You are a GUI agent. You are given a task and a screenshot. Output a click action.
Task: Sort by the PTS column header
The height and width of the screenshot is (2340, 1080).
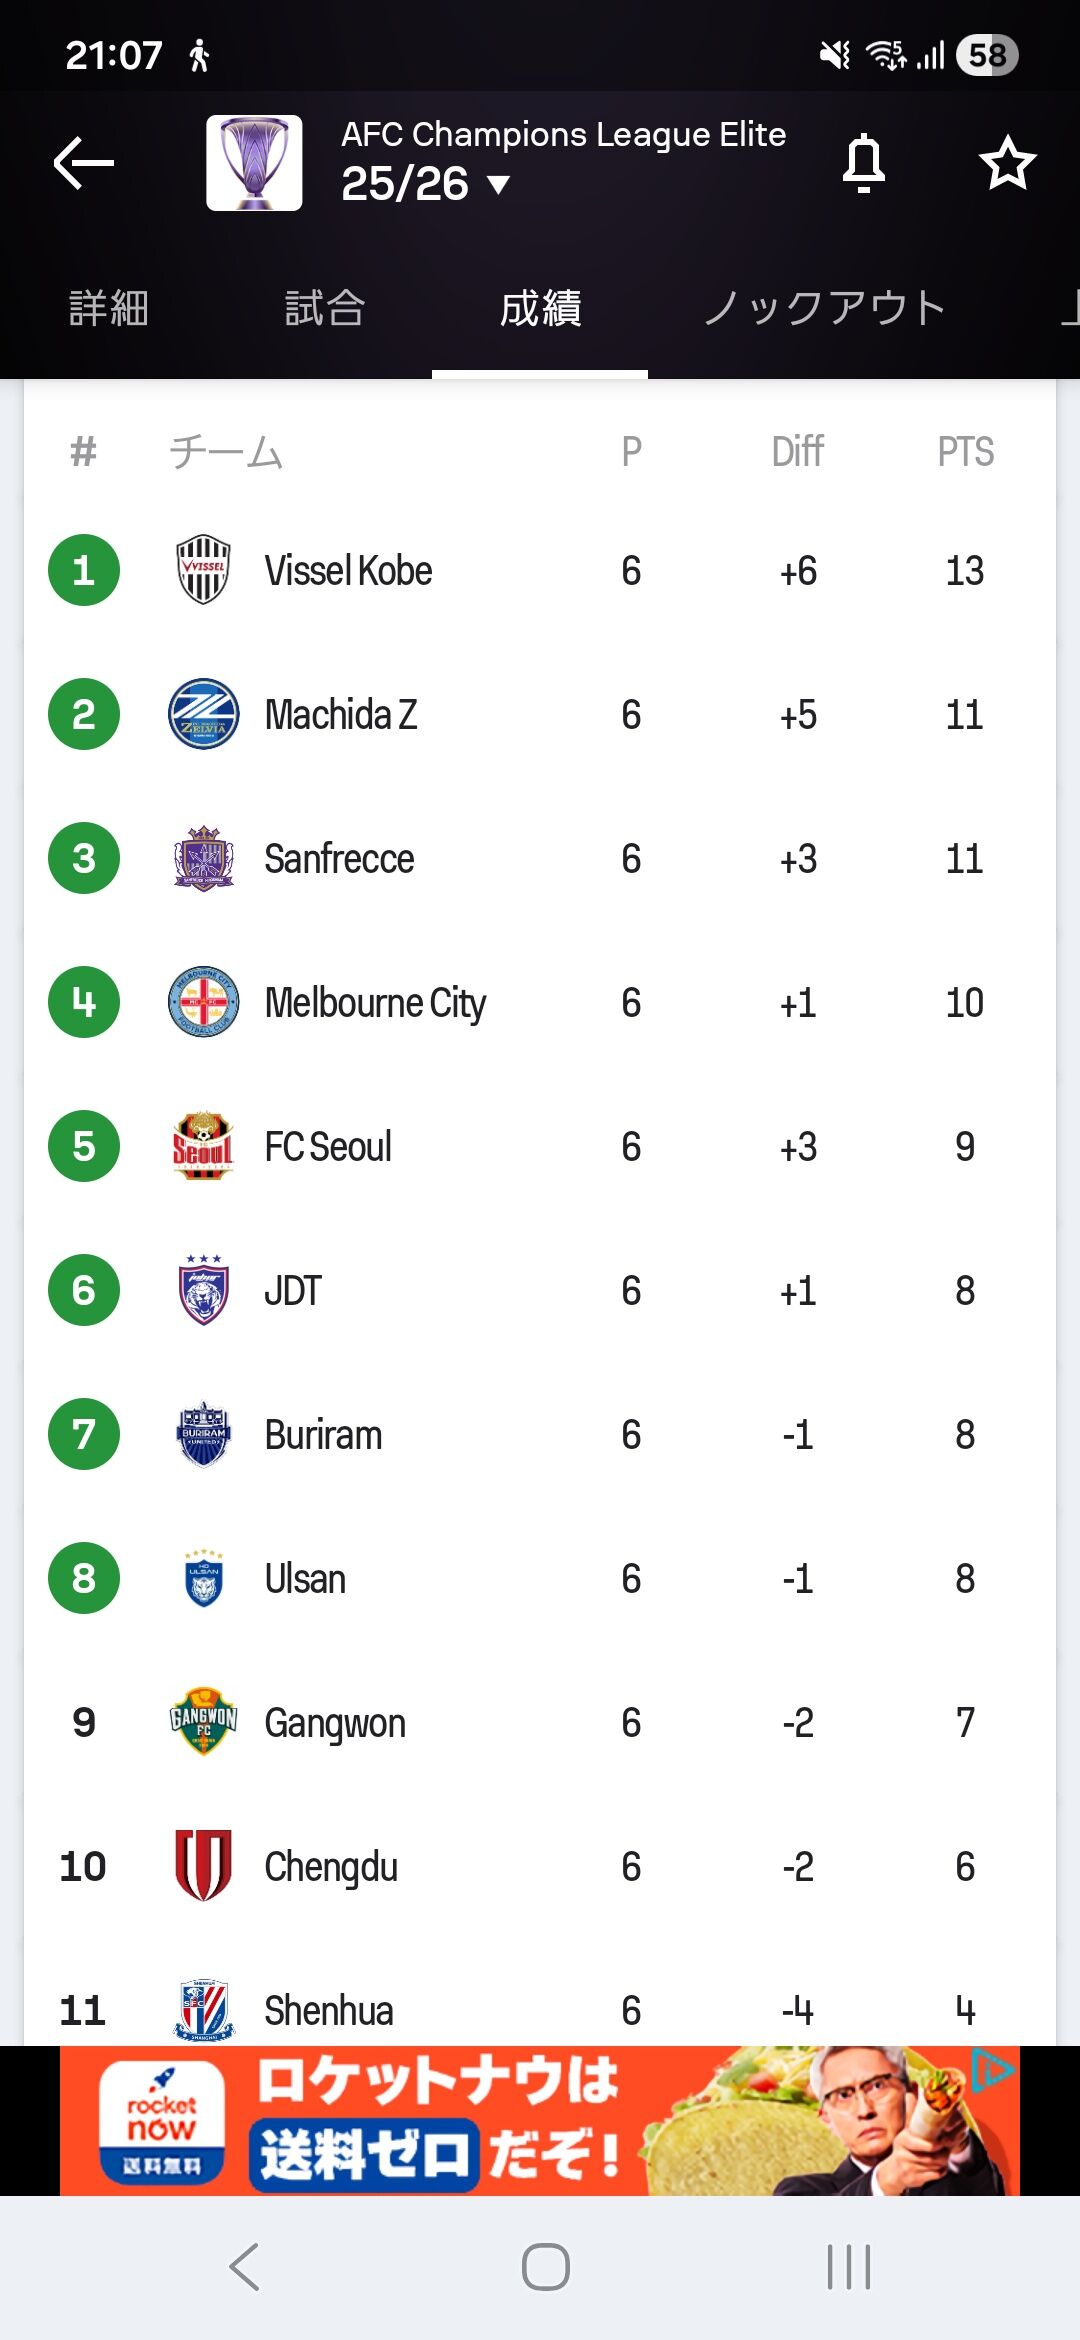pos(965,452)
